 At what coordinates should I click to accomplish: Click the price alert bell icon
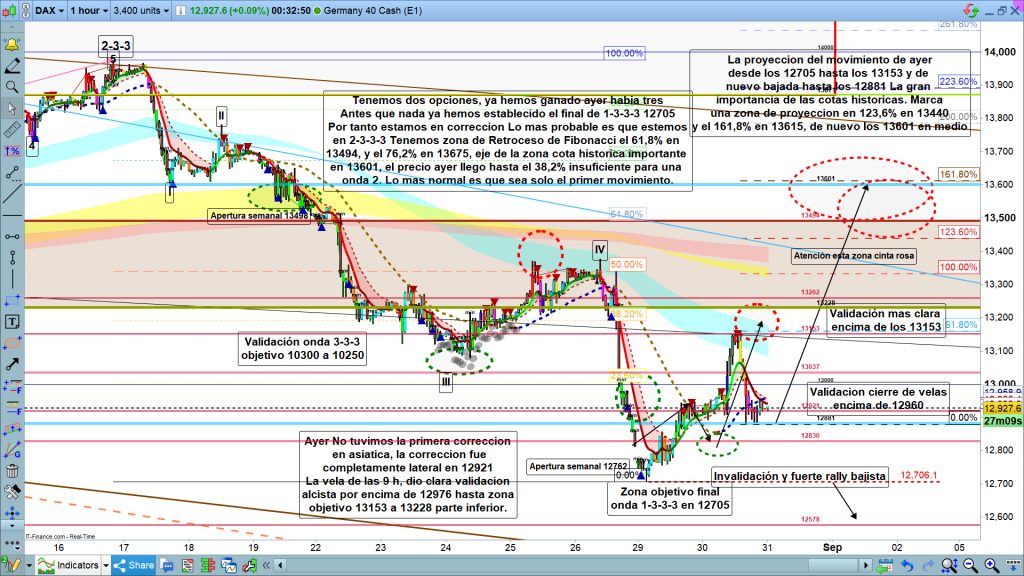click(11, 45)
